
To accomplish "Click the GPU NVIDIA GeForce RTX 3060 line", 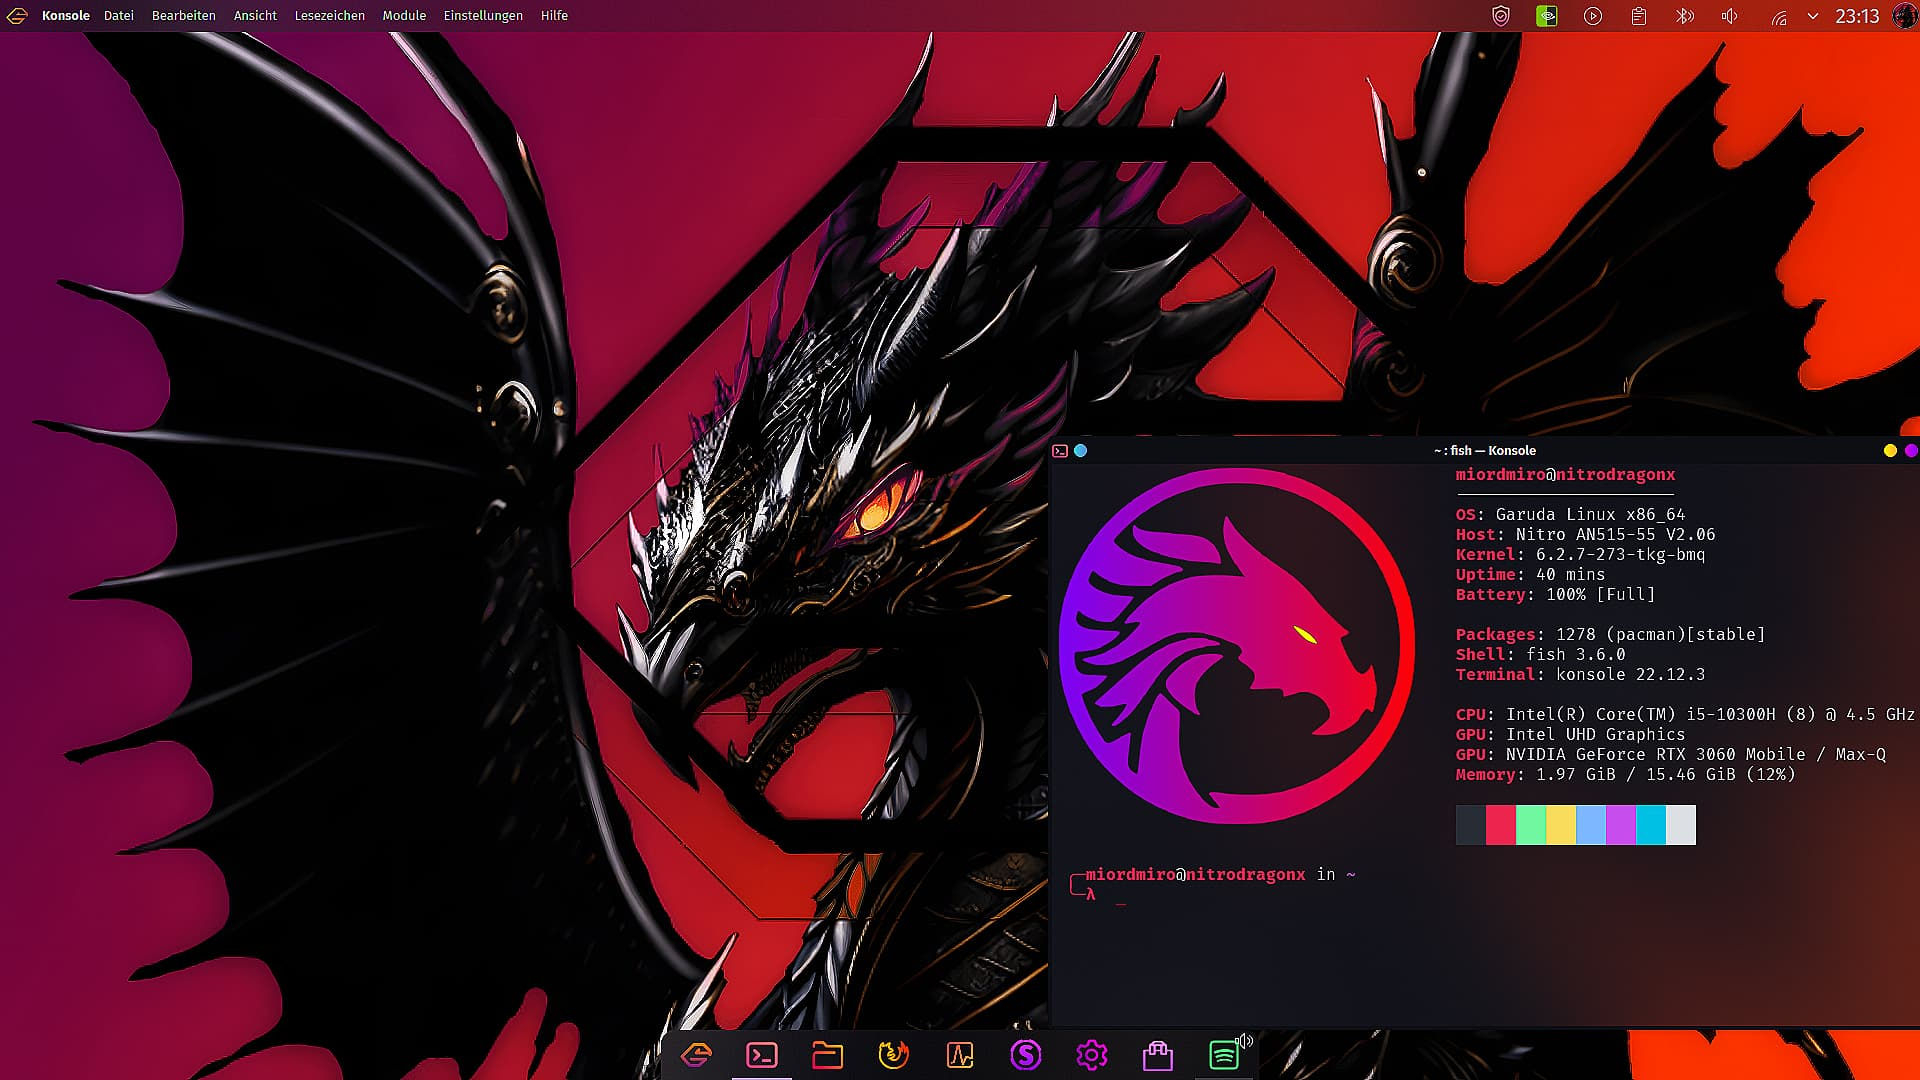I will coord(1670,754).
